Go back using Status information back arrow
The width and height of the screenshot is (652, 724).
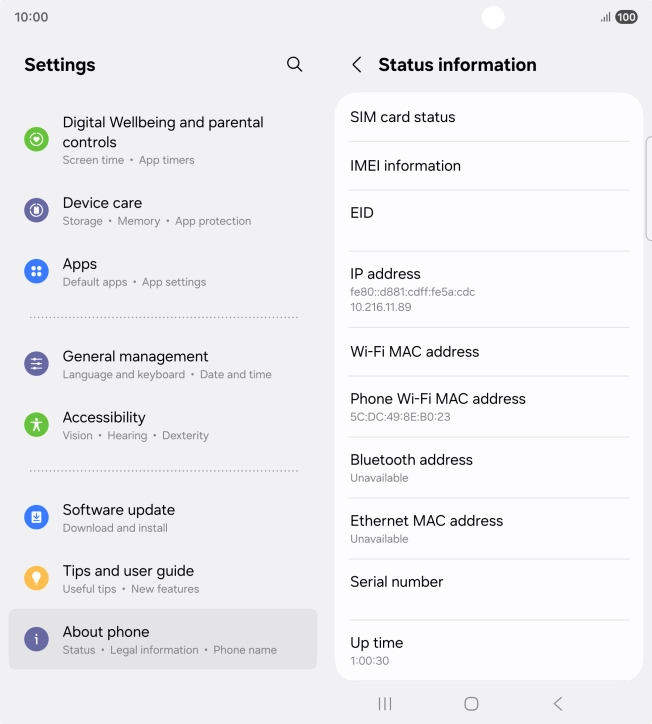[357, 65]
